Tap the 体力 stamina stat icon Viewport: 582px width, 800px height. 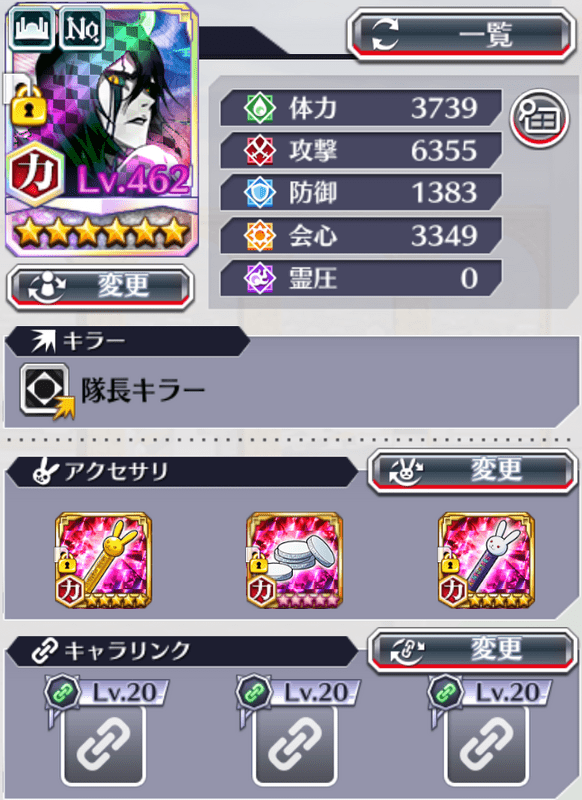click(260, 108)
